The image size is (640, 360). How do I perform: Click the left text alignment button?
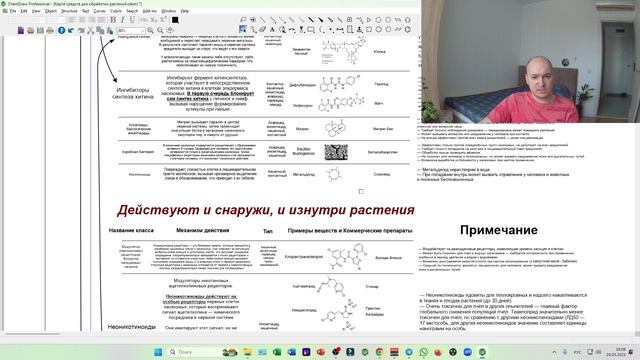(72, 20)
